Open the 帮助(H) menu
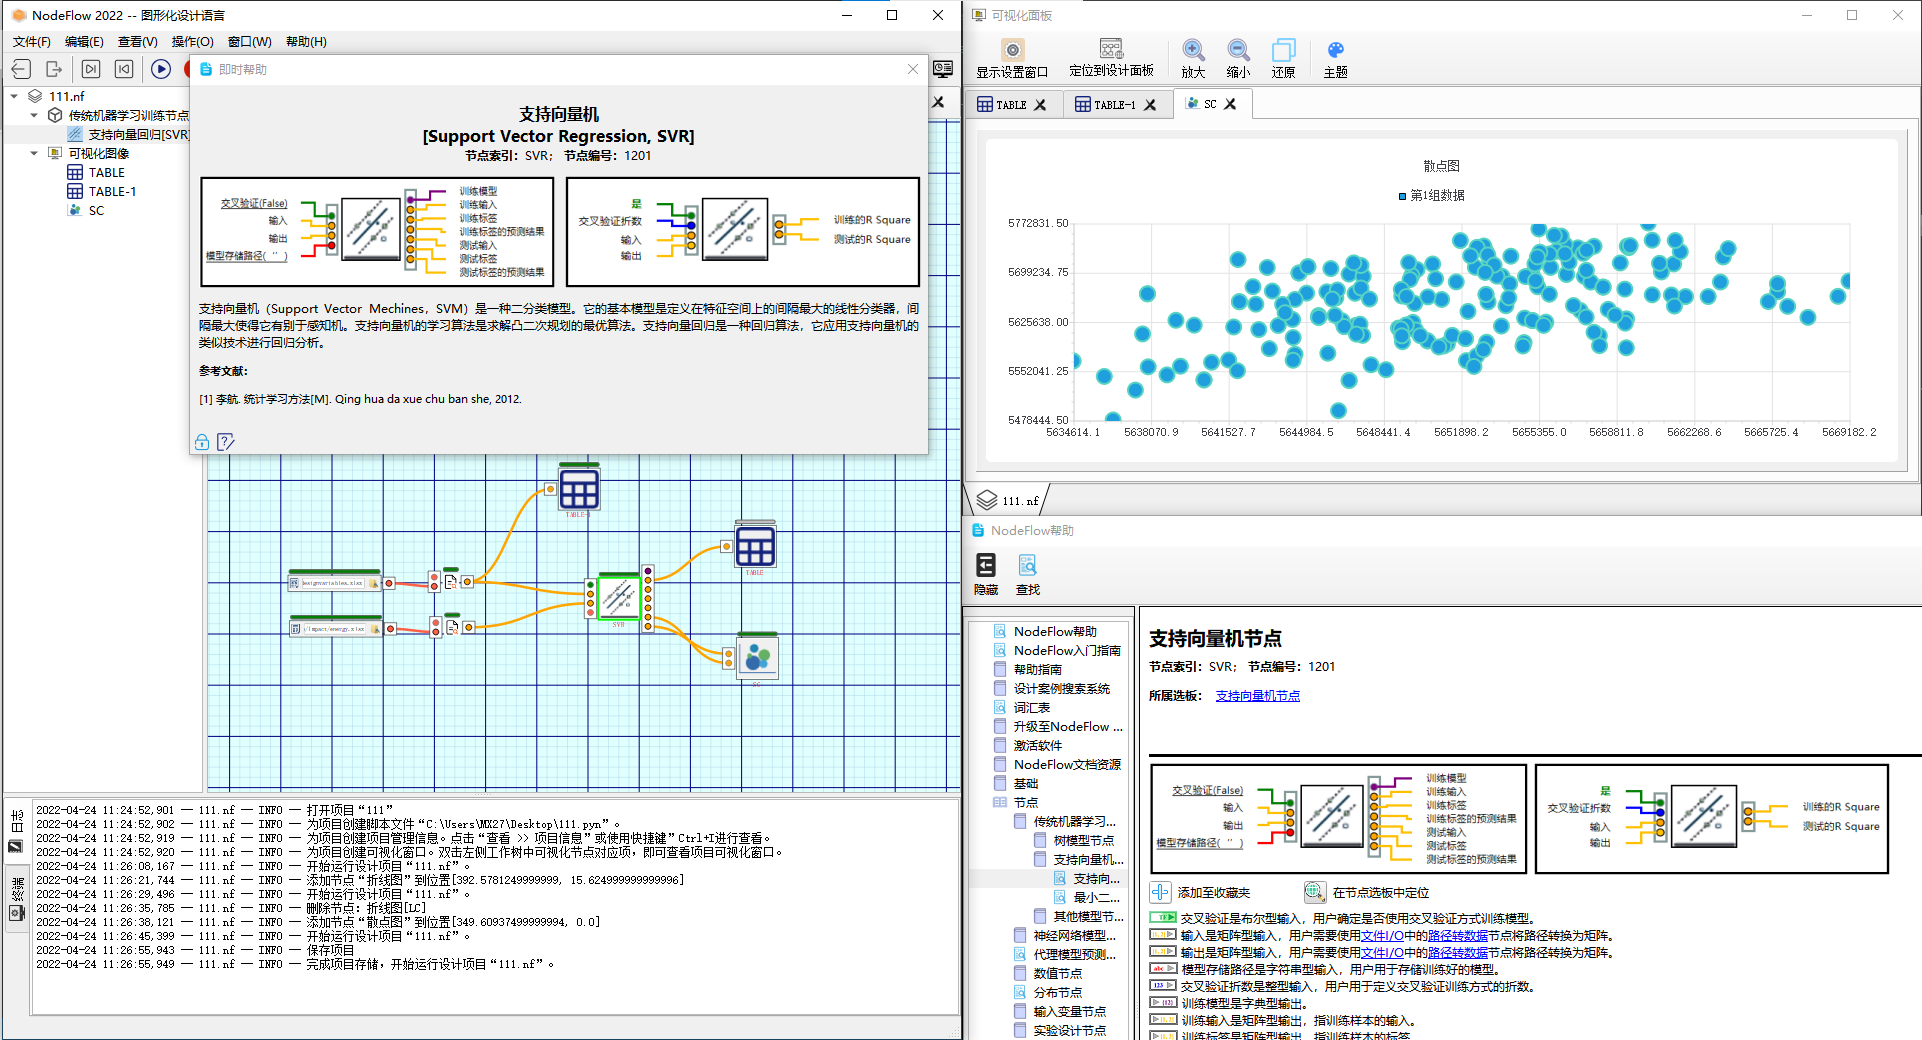Screen dimensions: 1922x1040 pyautogui.click(x=306, y=42)
